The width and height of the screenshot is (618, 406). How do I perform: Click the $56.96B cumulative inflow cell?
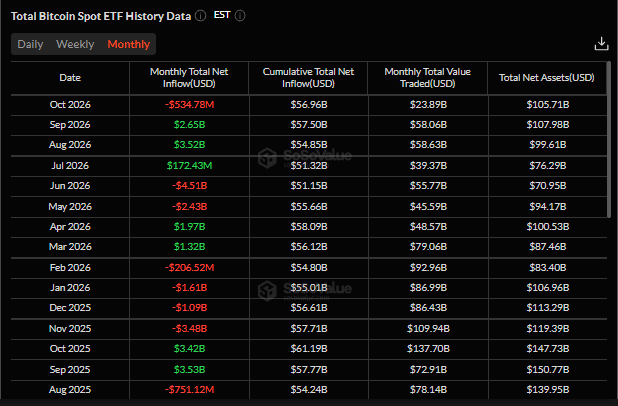pyautogui.click(x=309, y=104)
